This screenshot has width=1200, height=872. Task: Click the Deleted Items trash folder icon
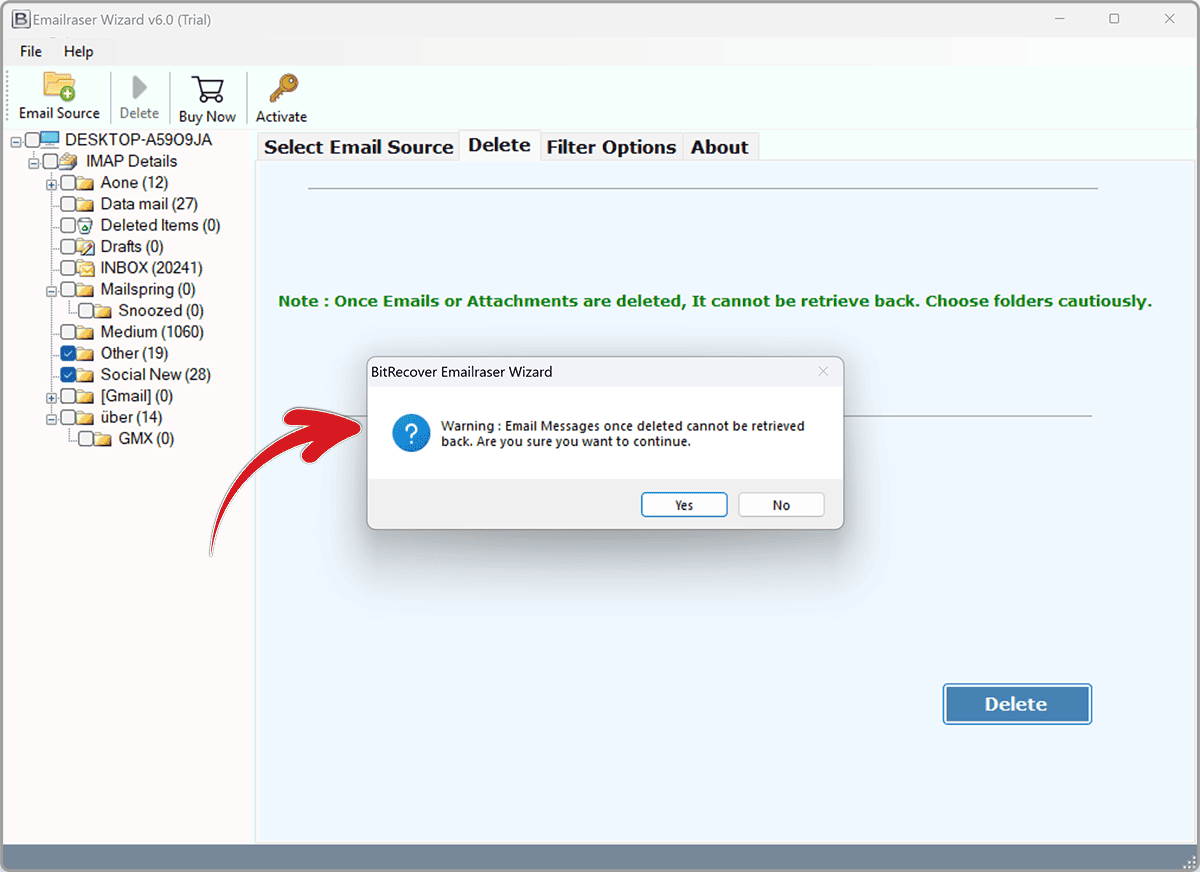(x=87, y=225)
